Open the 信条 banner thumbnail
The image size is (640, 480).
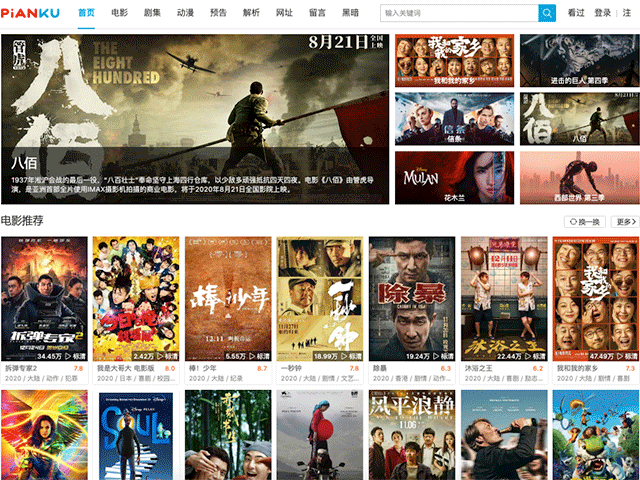tap(454, 119)
